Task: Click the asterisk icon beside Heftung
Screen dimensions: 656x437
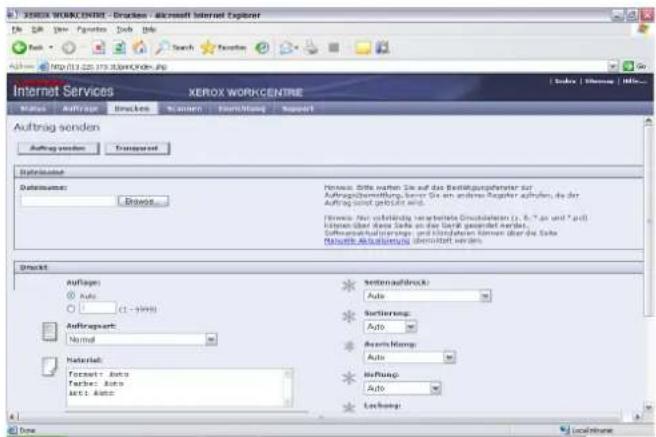Action: click(348, 378)
